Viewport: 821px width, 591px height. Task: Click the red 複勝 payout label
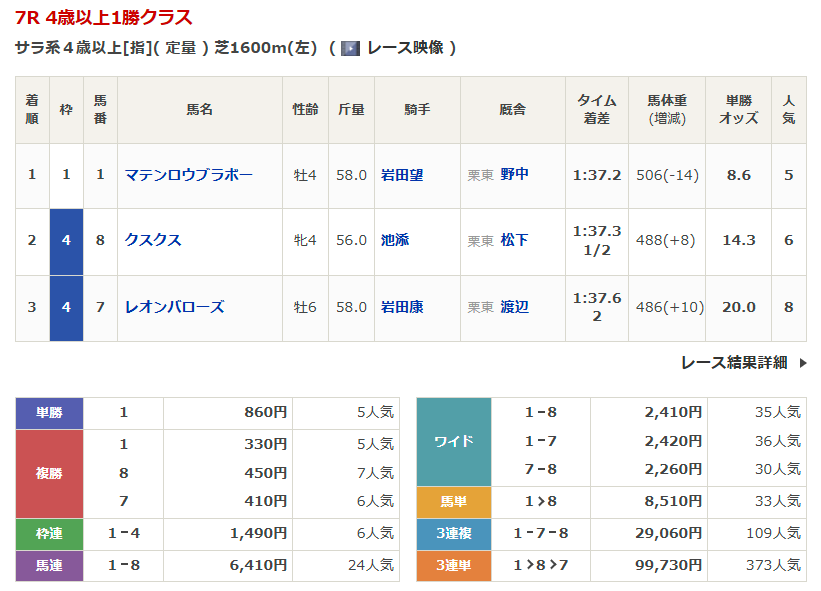tap(49, 473)
